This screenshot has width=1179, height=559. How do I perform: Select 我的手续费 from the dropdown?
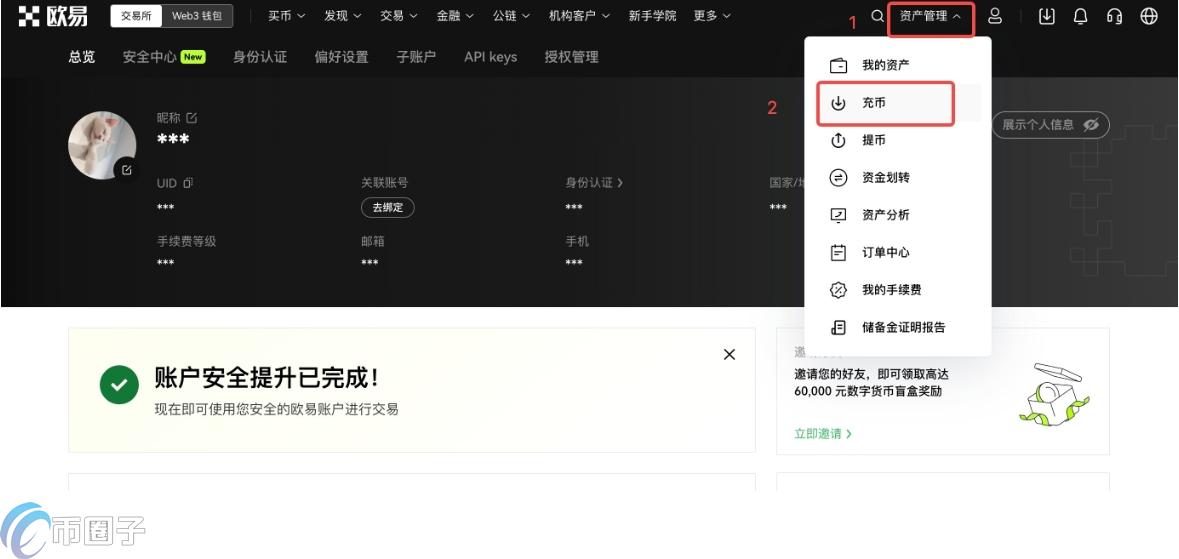898,290
